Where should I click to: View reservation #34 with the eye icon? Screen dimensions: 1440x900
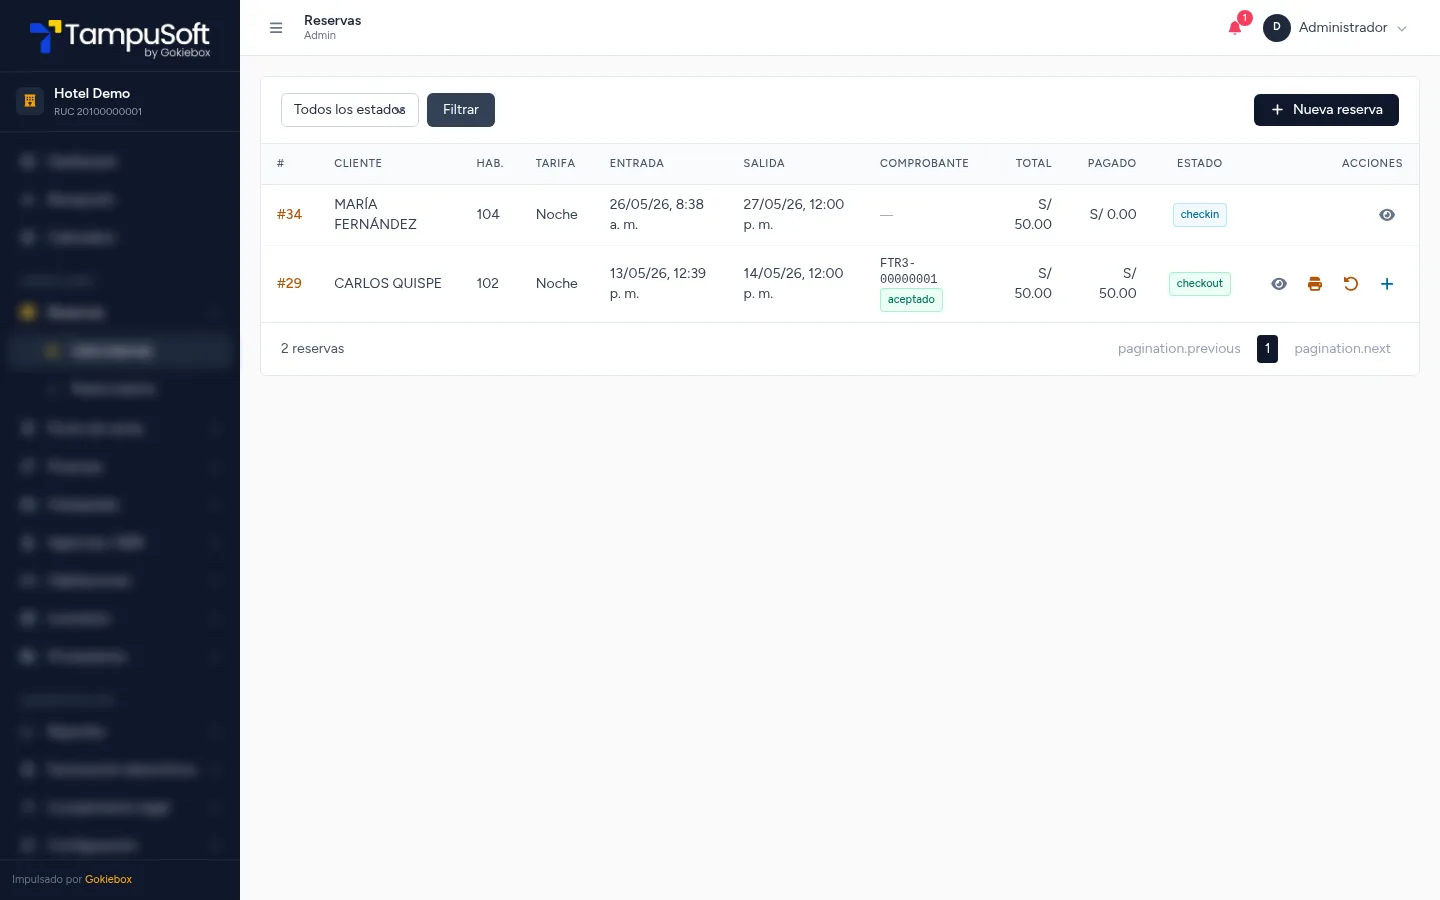click(1387, 215)
